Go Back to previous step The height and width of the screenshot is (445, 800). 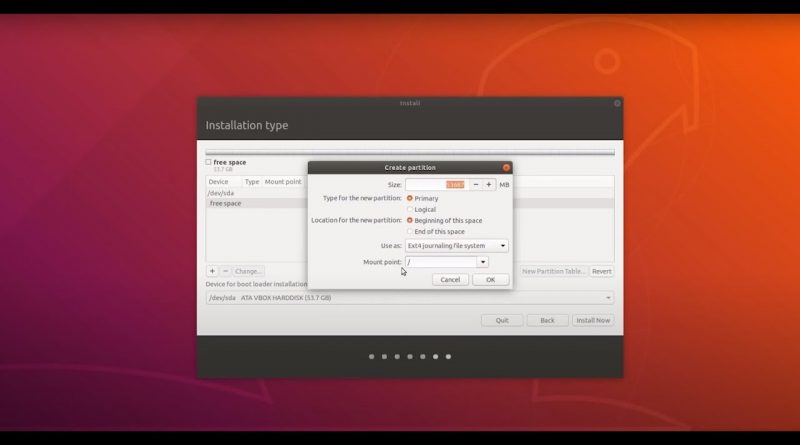[547, 320]
